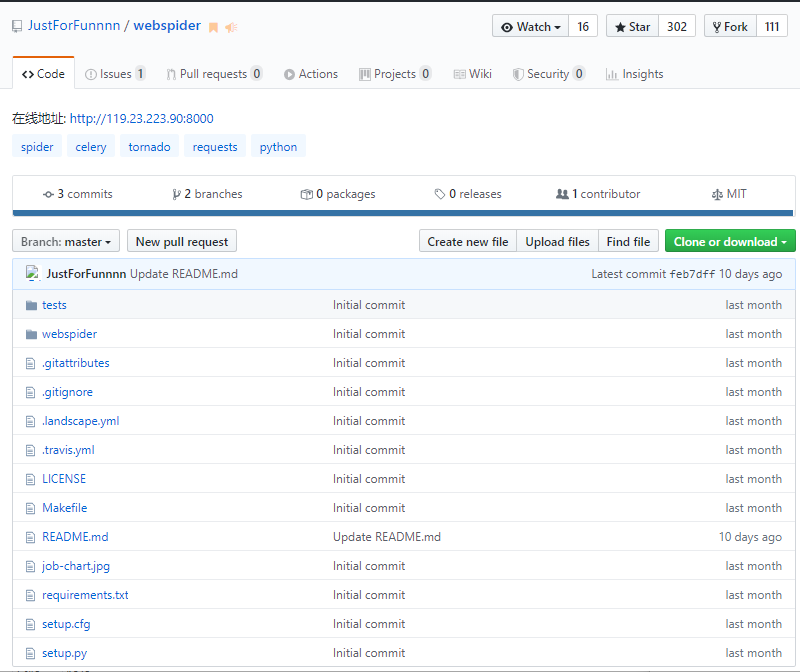Click the orange bookmark icon next to webspider
This screenshot has width=800, height=672.
214,28
